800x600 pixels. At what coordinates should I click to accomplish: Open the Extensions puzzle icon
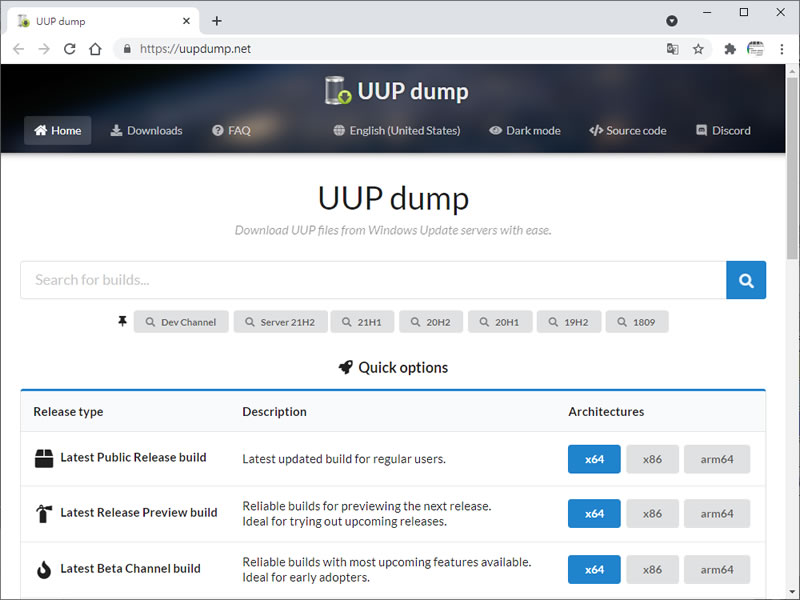coord(730,49)
